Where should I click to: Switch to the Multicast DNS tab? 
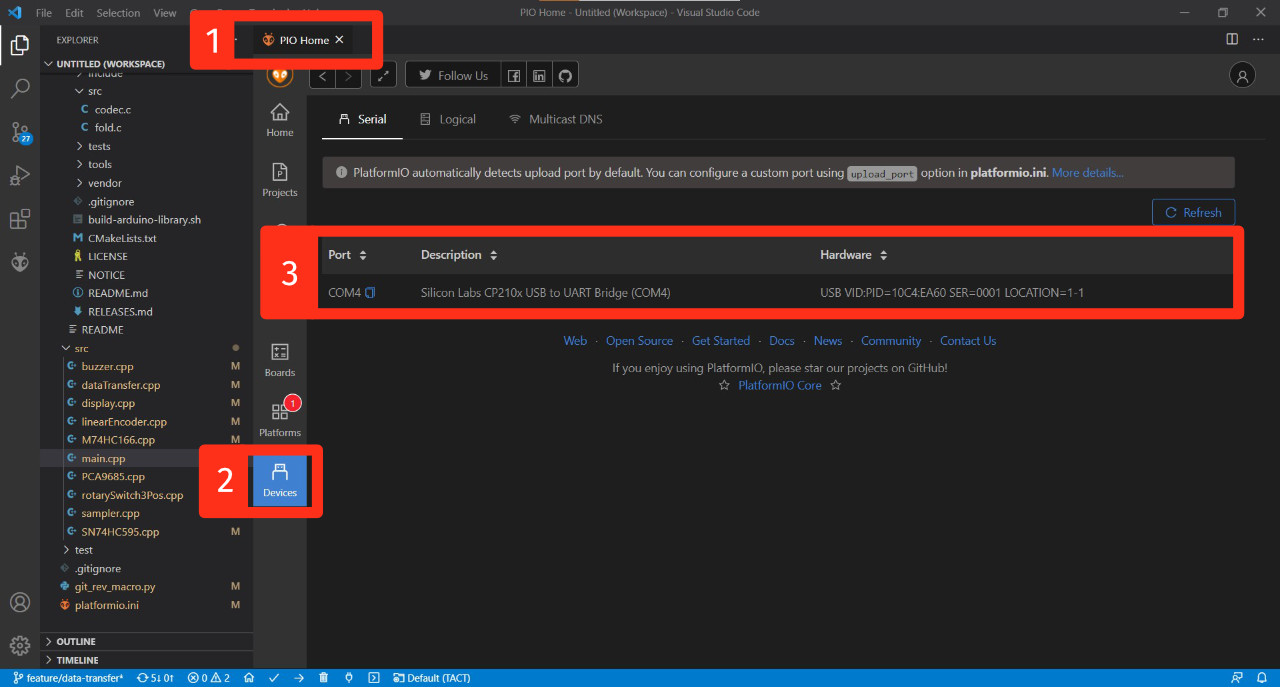(x=556, y=119)
